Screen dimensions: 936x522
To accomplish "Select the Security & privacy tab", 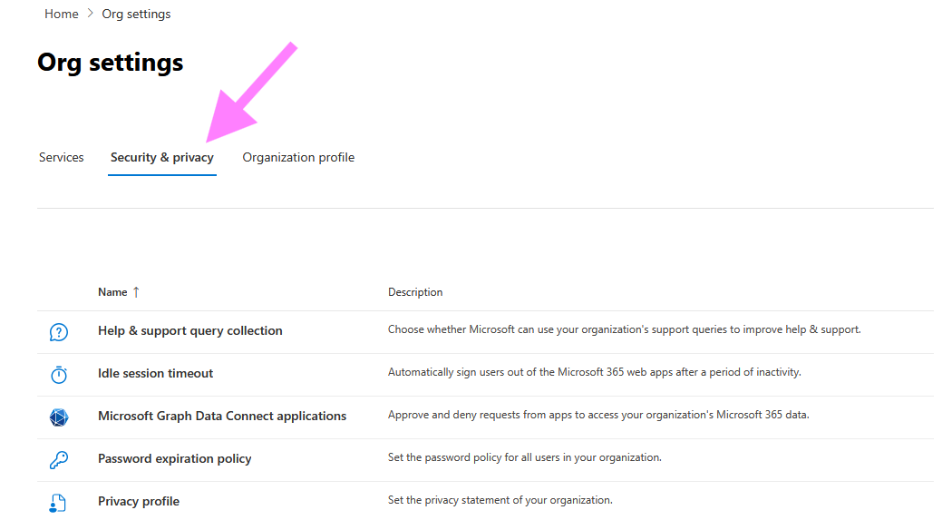I will coord(162,157).
